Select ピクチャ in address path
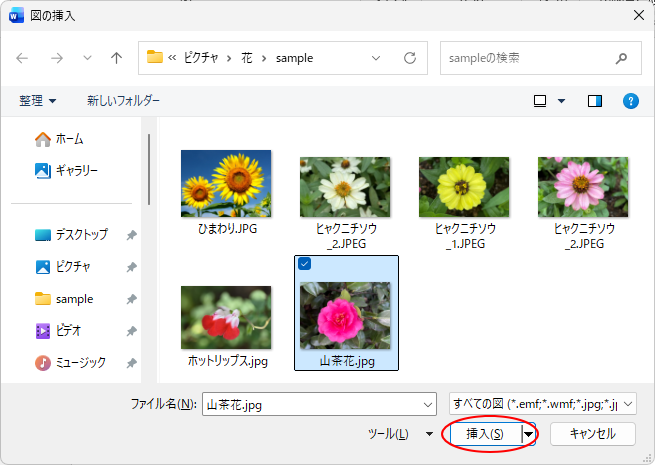 click(201, 58)
